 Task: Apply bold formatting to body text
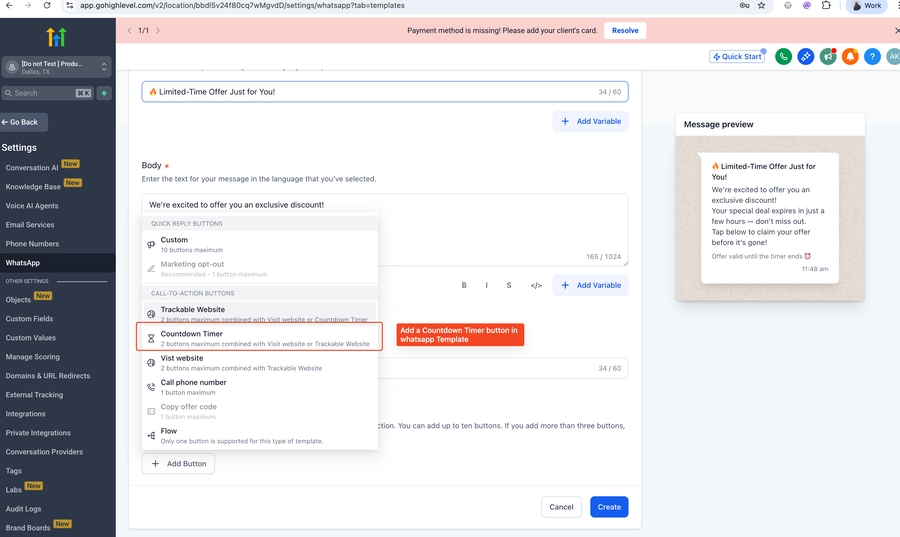pyautogui.click(x=464, y=286)
